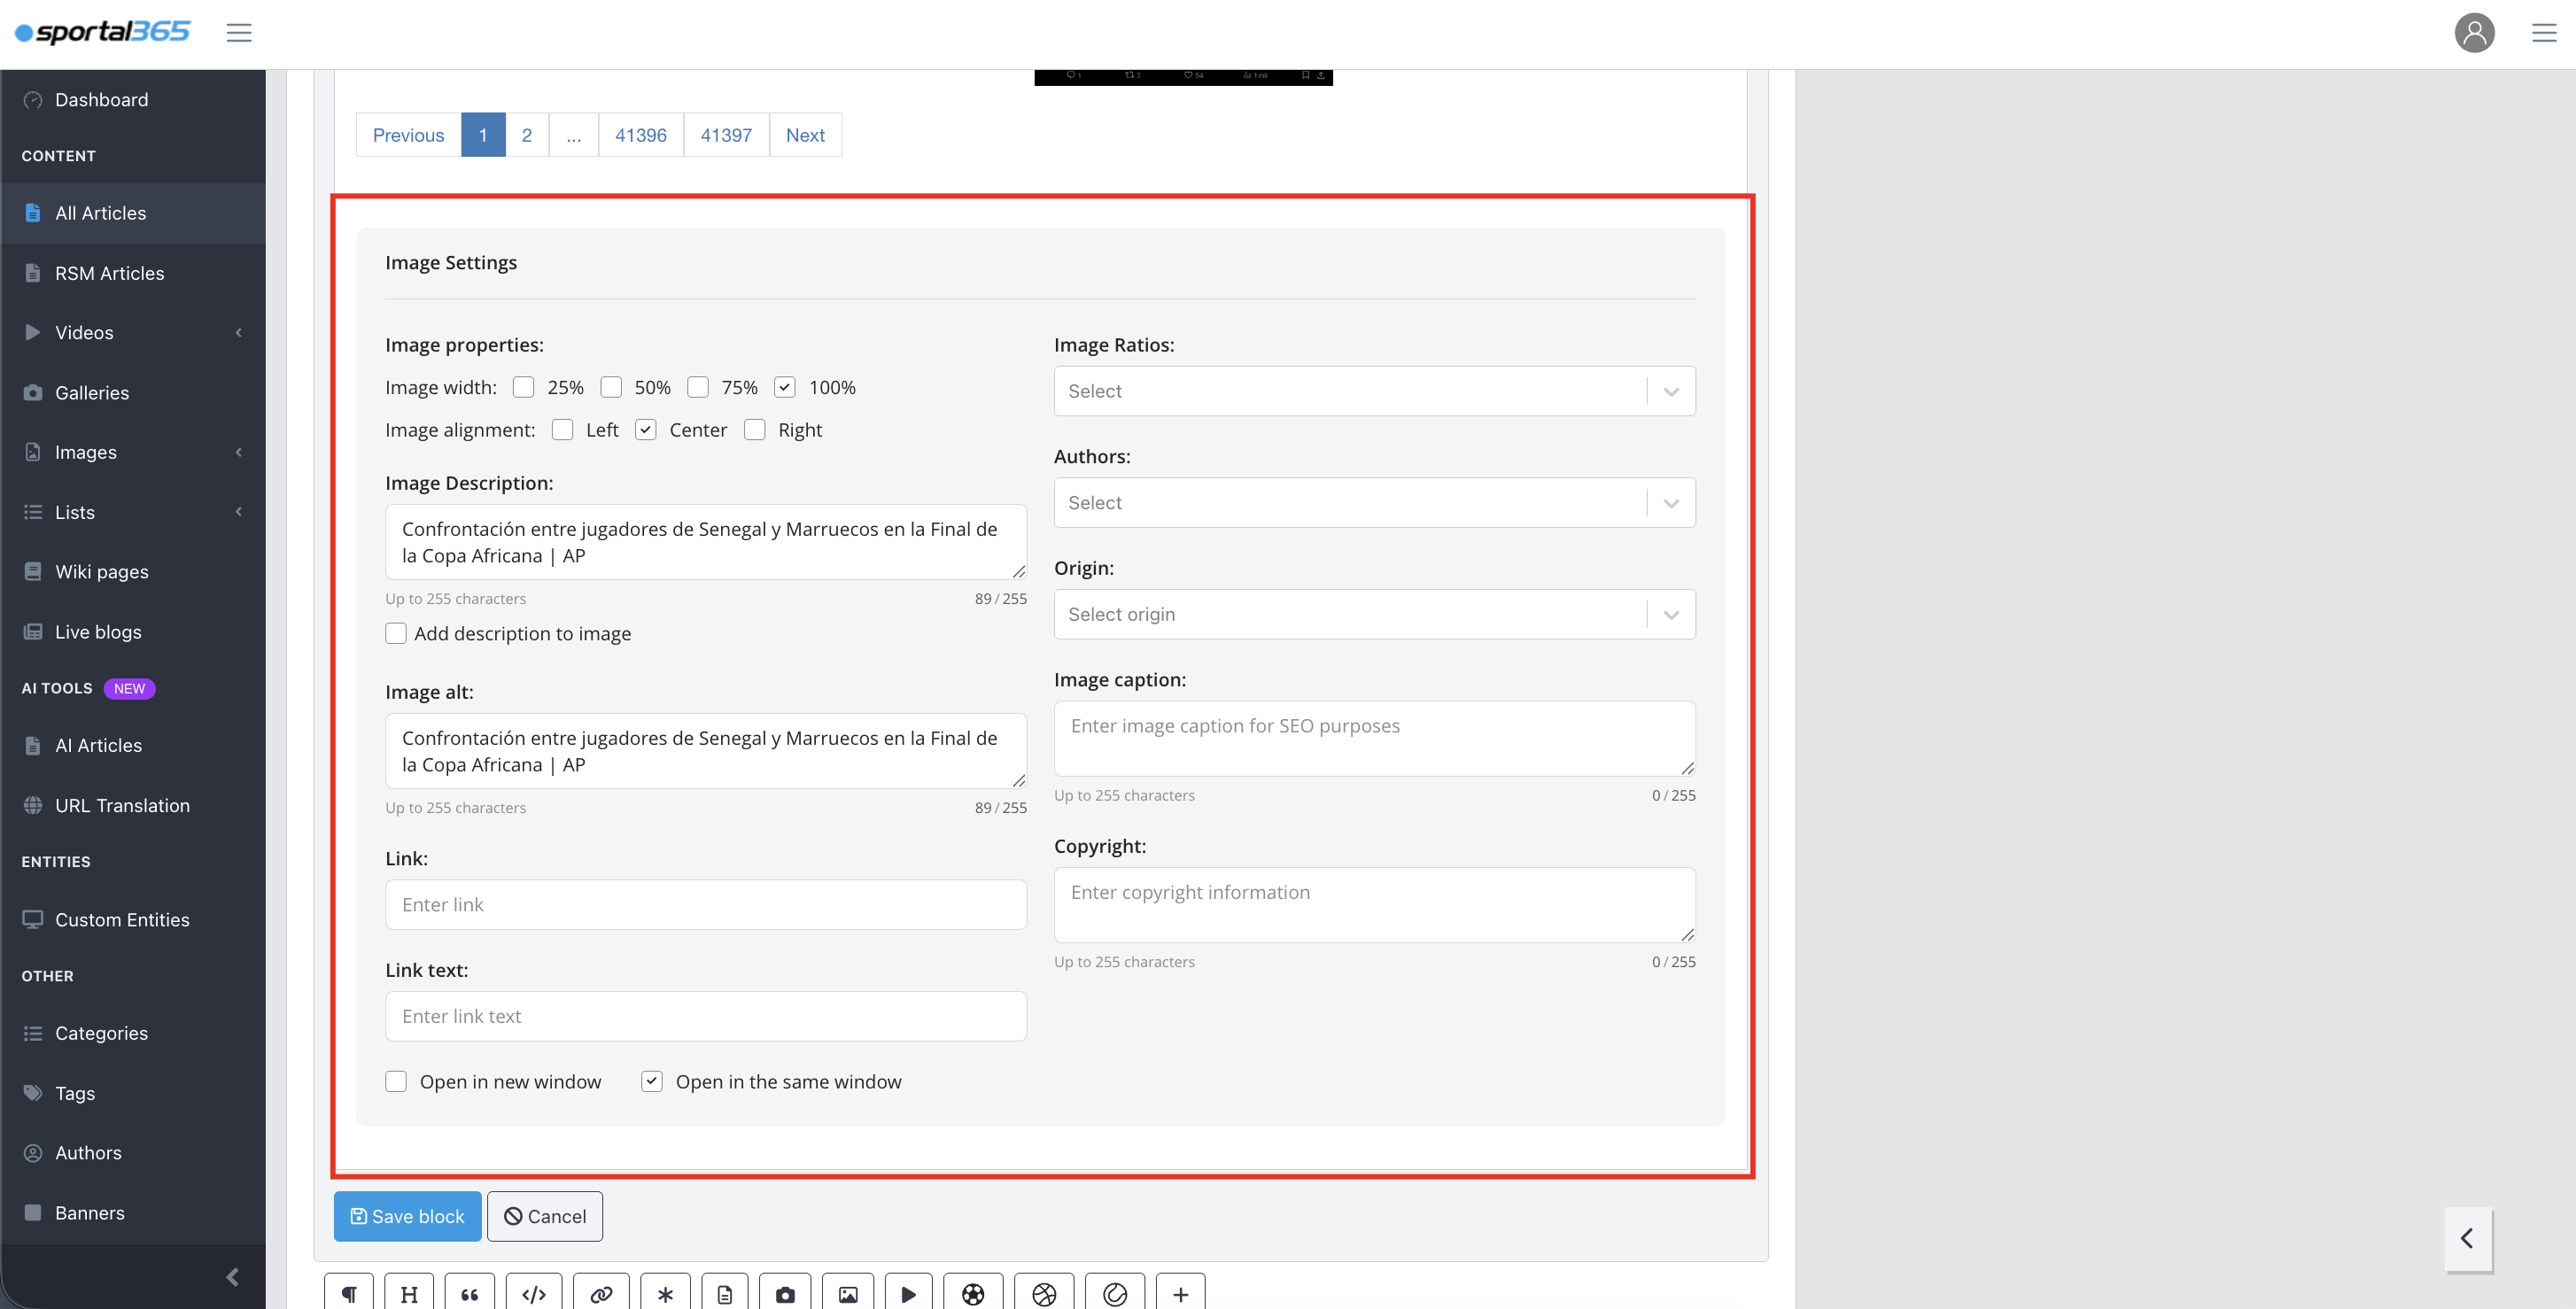Viewport: 2576px width, 1309px height.
Task: Add a blockquote block
Action: [x=470, y=1292]
